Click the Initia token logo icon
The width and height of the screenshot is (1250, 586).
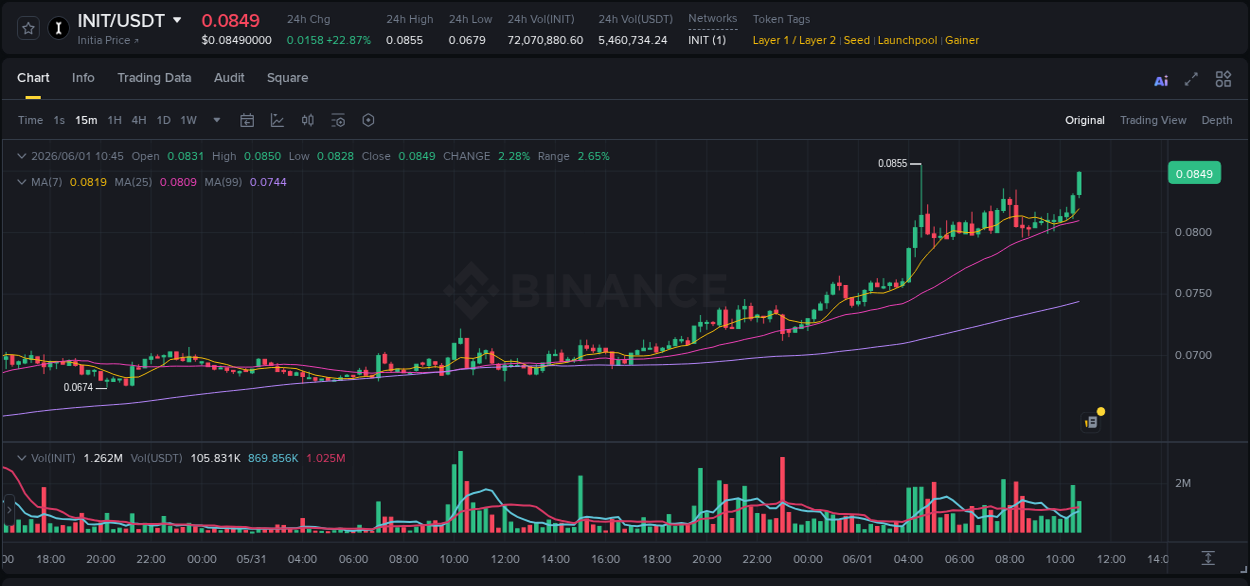(x=59, y=28)
